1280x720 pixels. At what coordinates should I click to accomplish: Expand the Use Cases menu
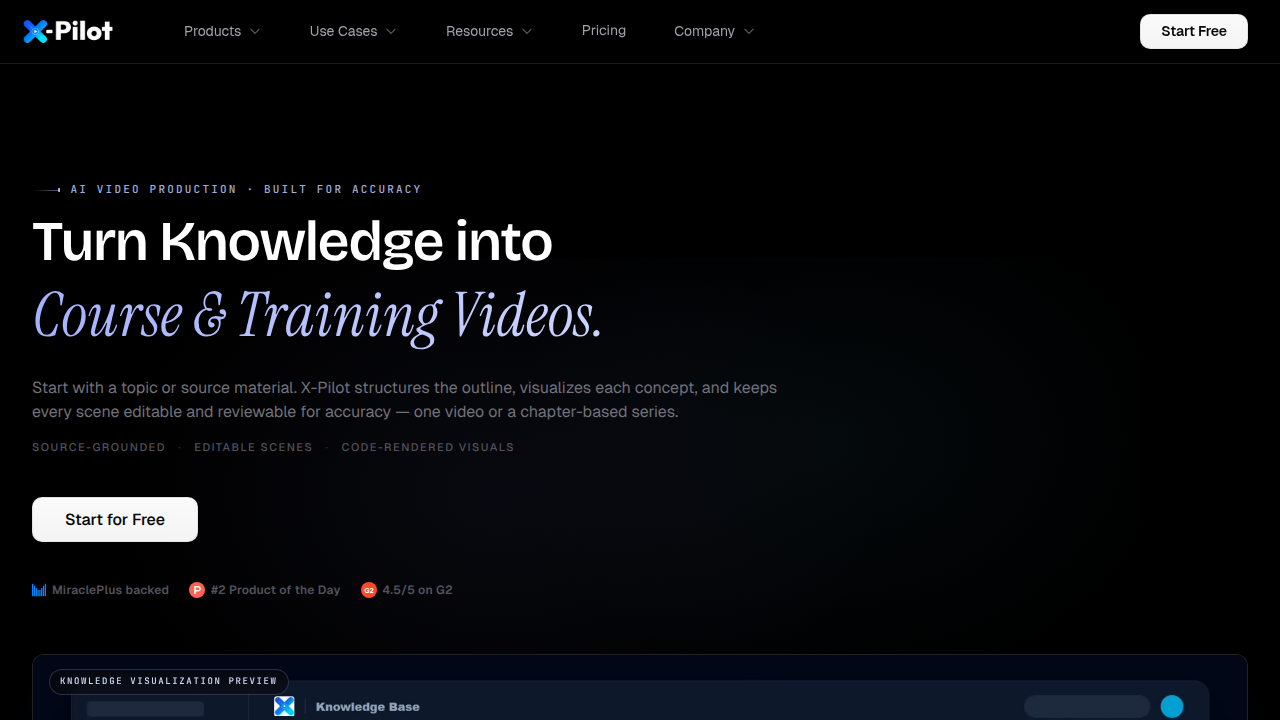353,31
